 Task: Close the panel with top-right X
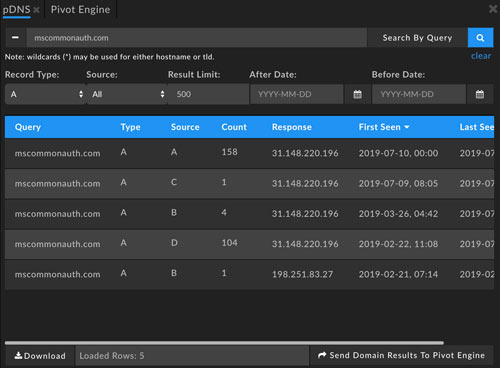(493, 9)
